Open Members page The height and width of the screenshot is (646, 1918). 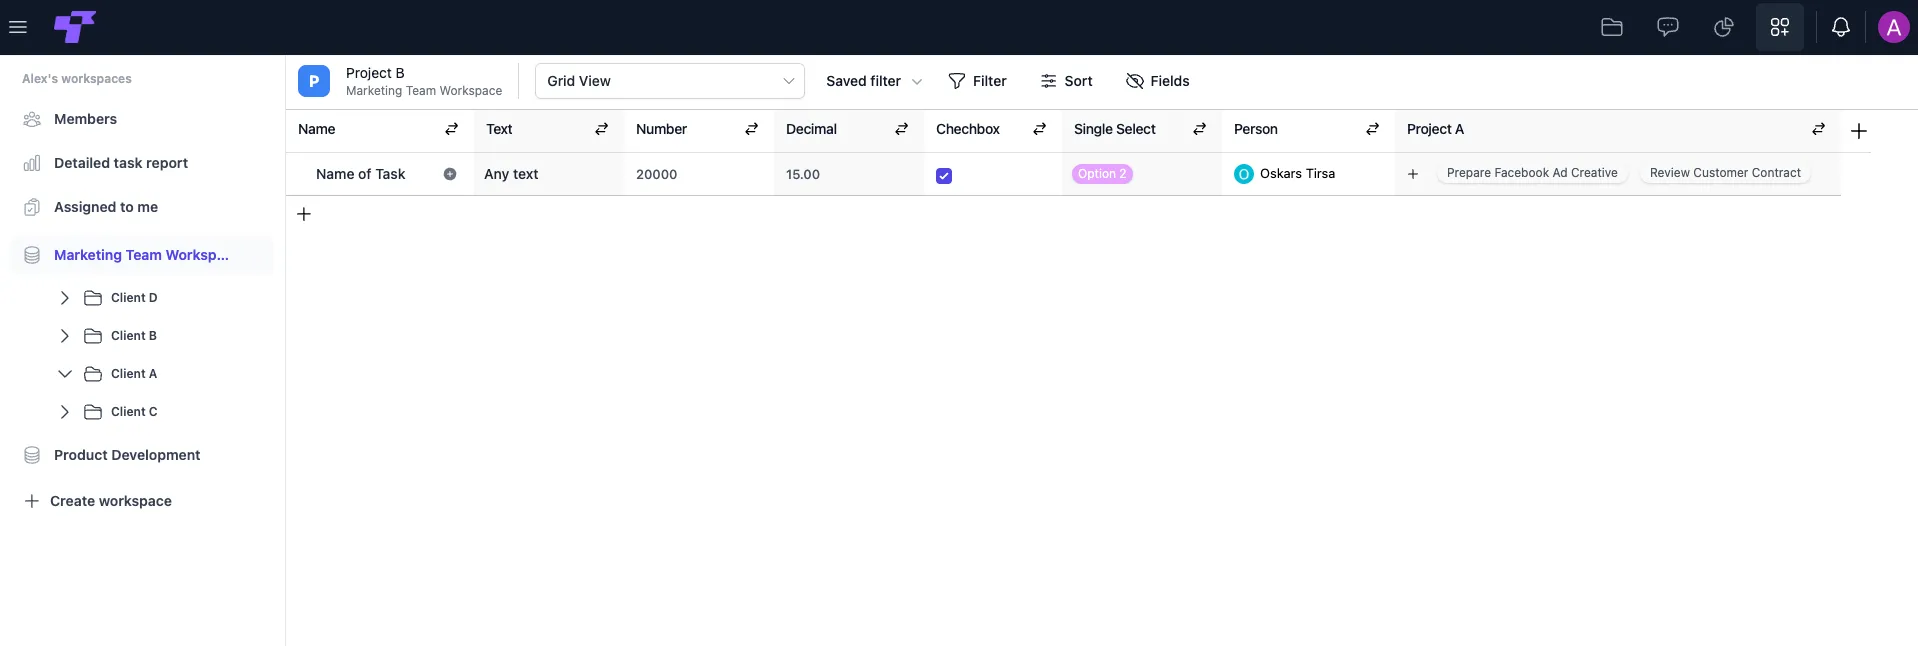[85, 119]
